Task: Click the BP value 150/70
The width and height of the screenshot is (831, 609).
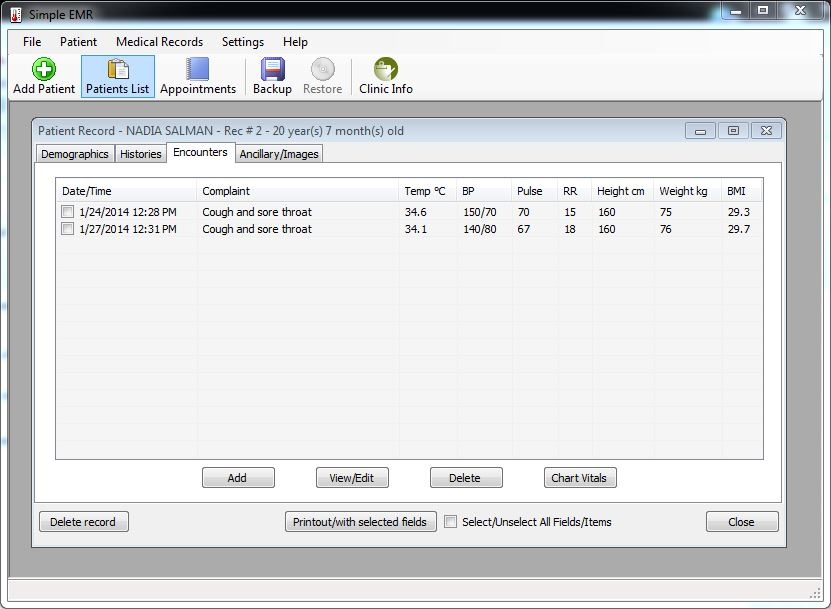Action: click(x=480, y=212)
